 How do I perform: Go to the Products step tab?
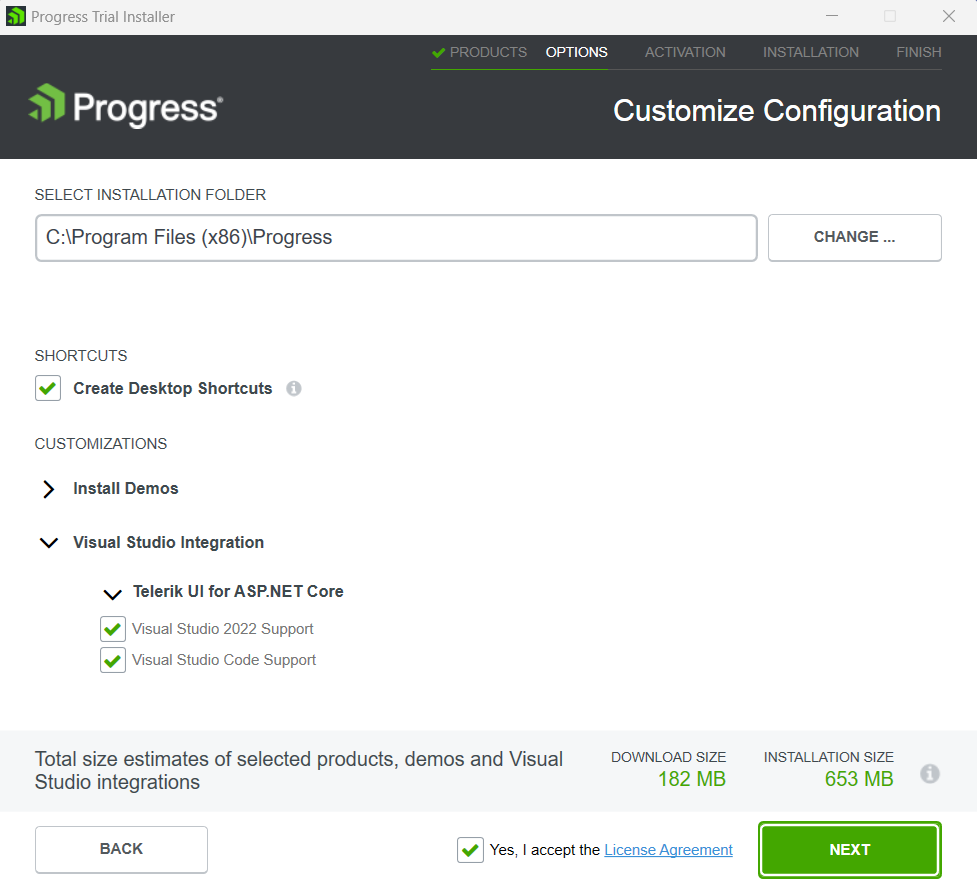tap(480, 52)
